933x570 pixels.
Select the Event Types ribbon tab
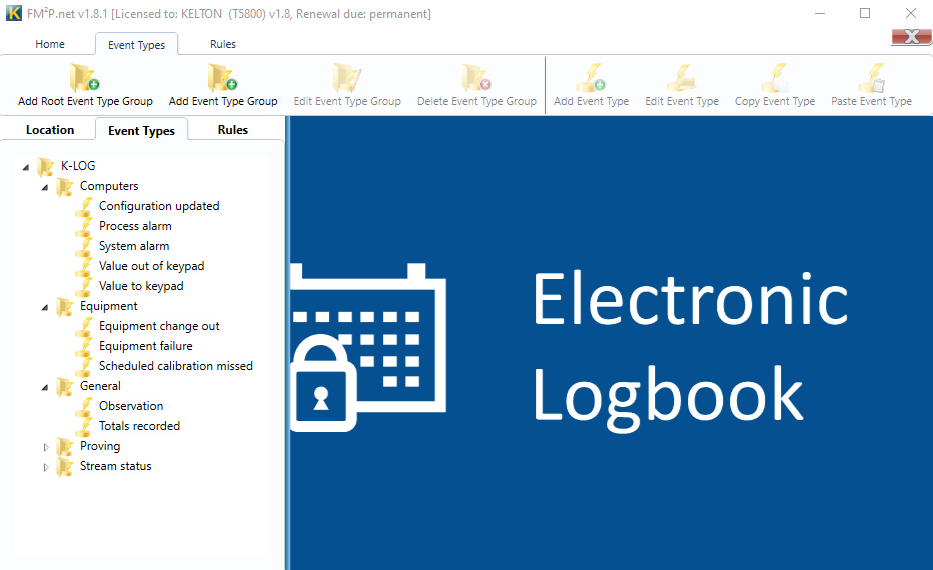136,45
